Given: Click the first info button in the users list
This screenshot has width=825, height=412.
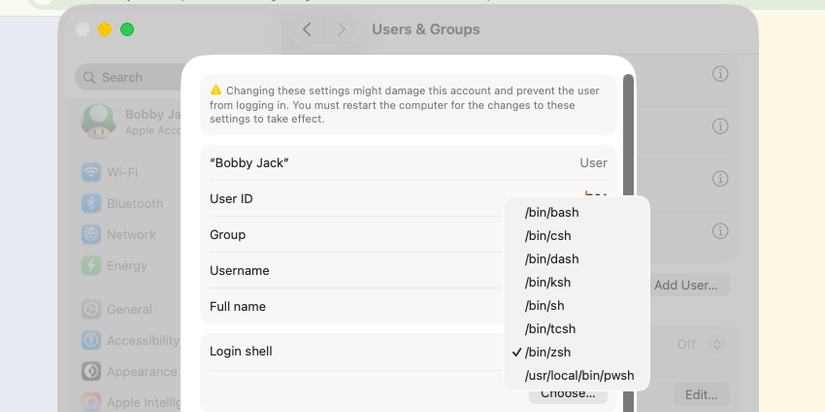Looking at the screenshot, I should tap(720, 74).
